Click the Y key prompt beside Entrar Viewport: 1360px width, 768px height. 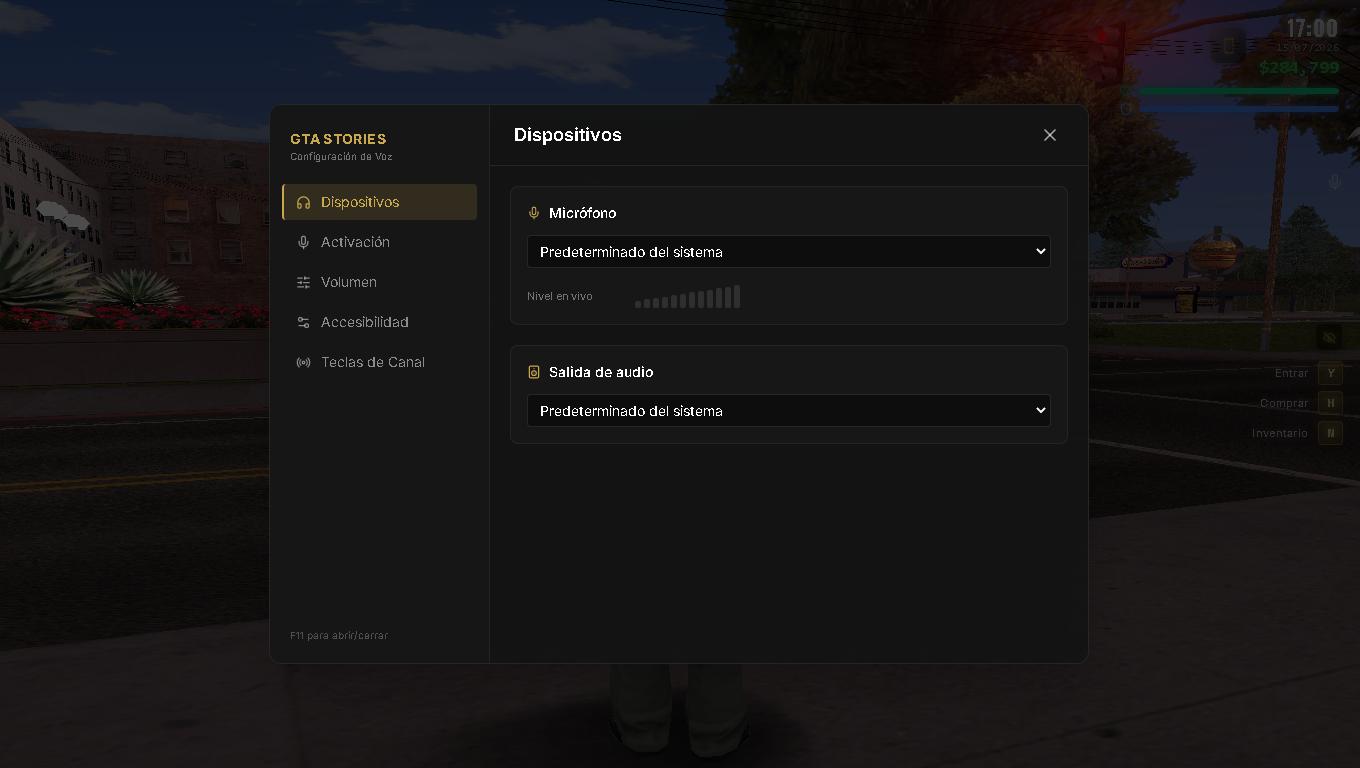click(x=1330, y=373)
